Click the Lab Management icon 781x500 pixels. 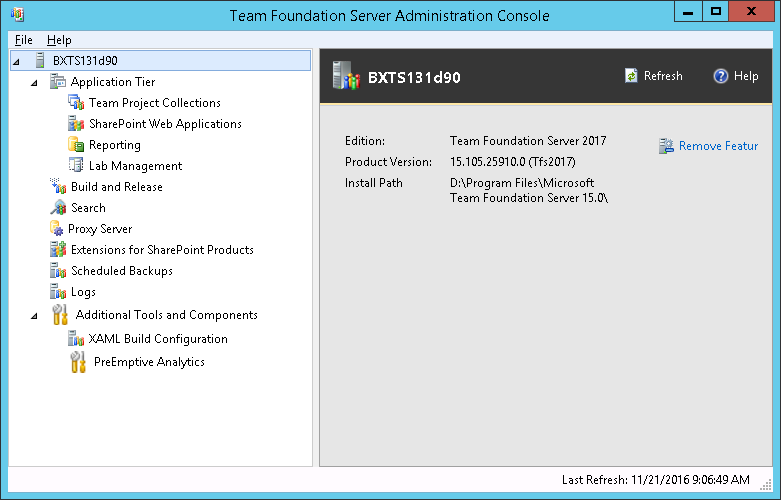click(76, 165)
